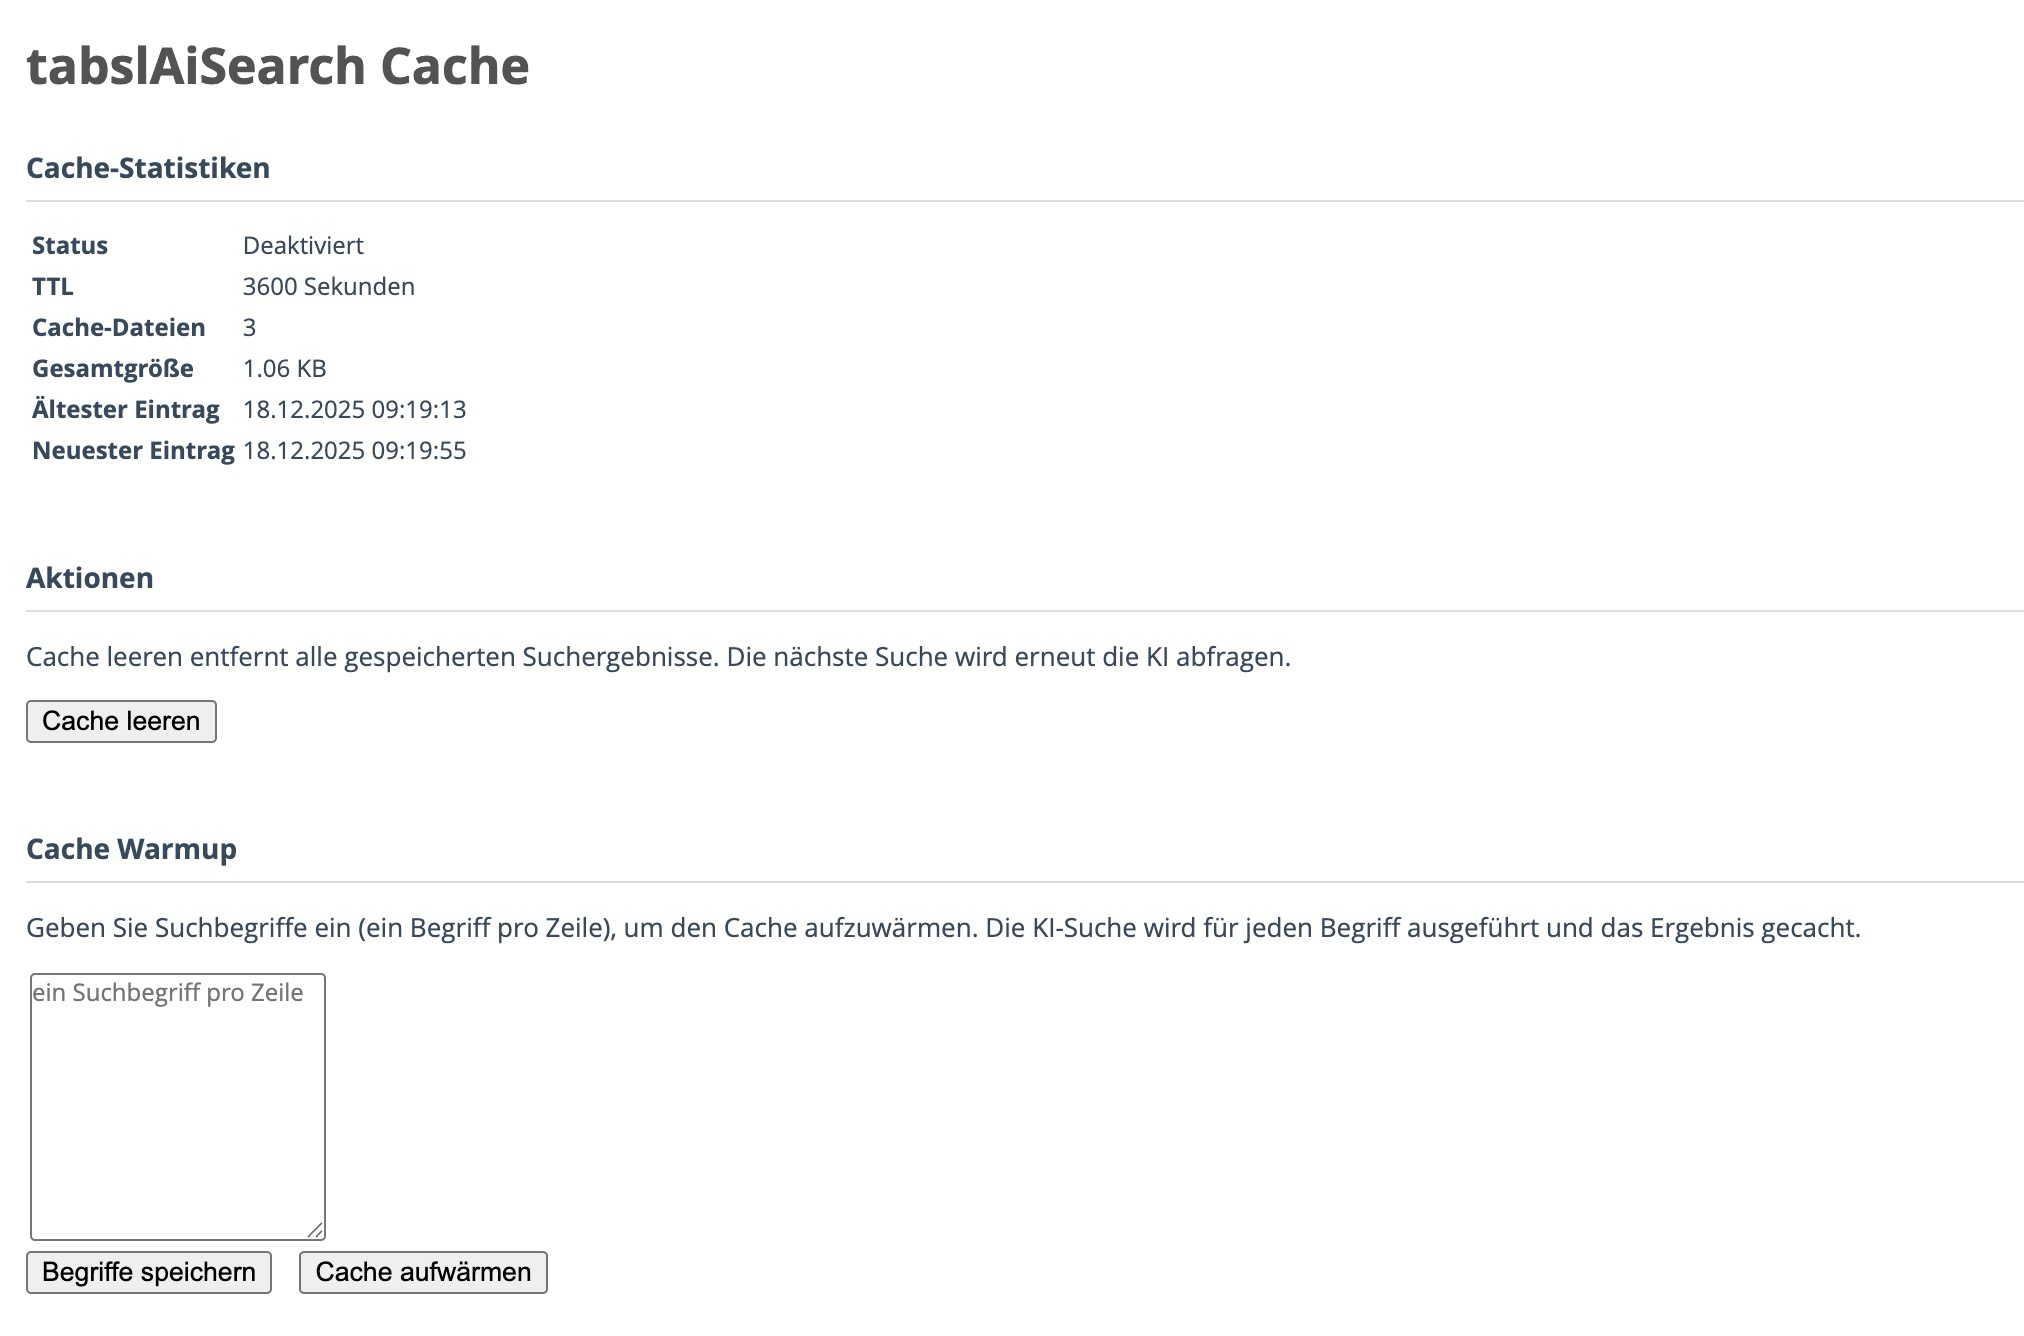Click the 1.06 KB total size value
Image resolution: width=2024 pixels, height=1336 pixels.
pos(284,369)
